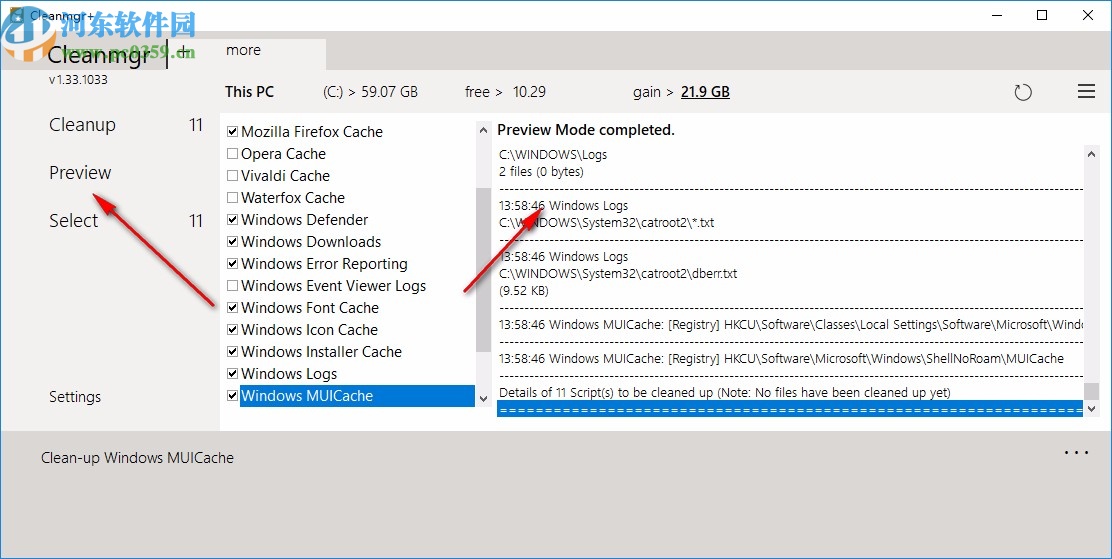The height and width of the screenshot is (559, 1112).
Task: Click the catroot2\*.txt log line
Action: click(x=606, y=223)
